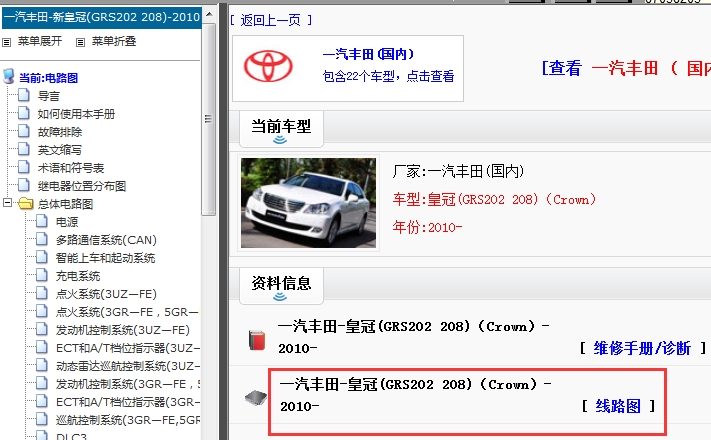Click the page icon for 智能上车和起动系统
This screenshot has height=440, width=711.
click(x=42, y=257)
